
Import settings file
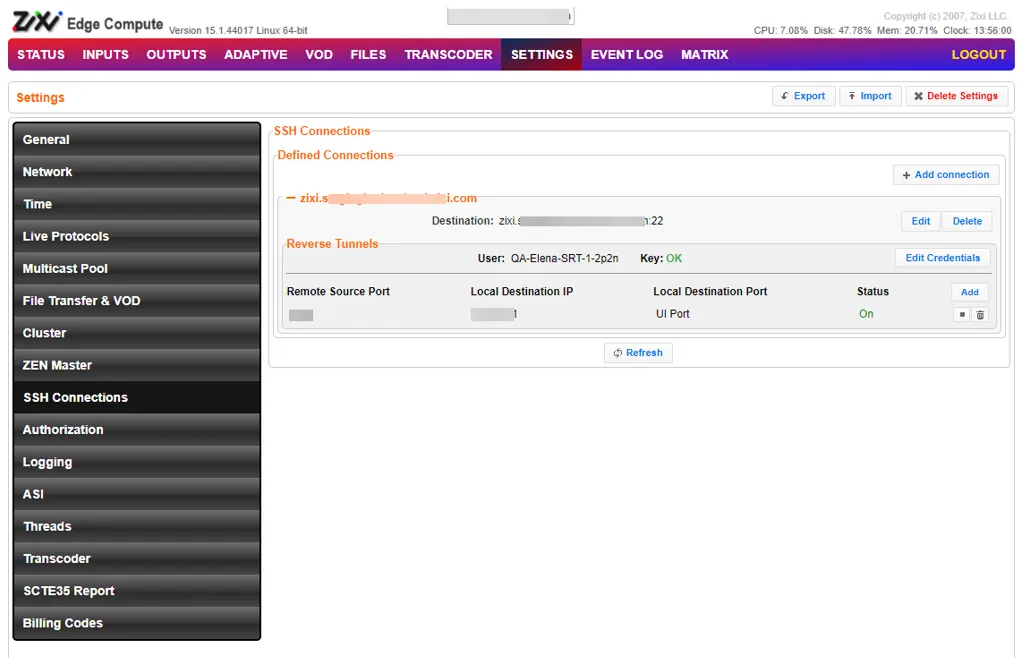870,96
